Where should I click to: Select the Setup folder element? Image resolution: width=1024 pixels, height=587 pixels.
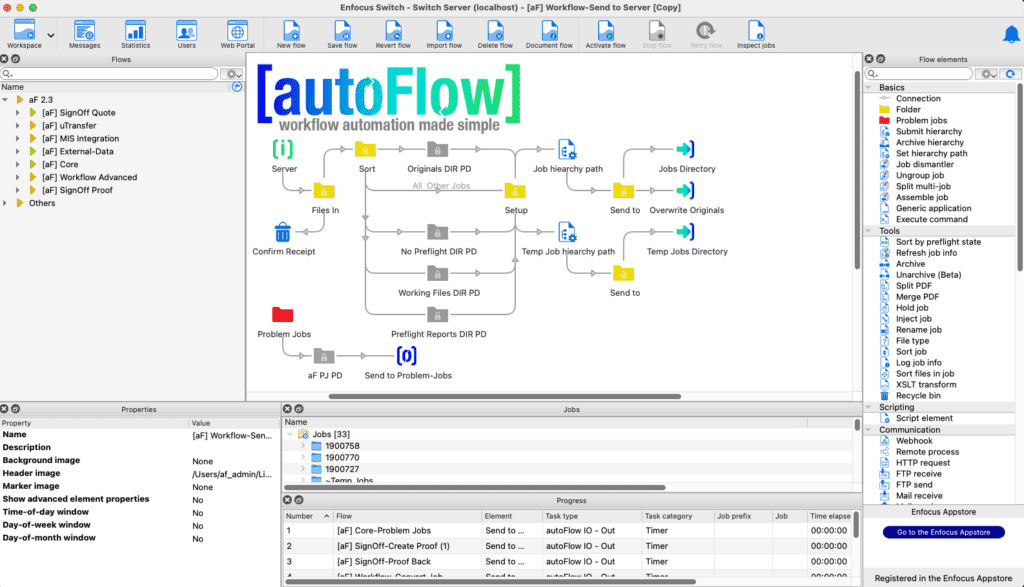click(515, 191)
